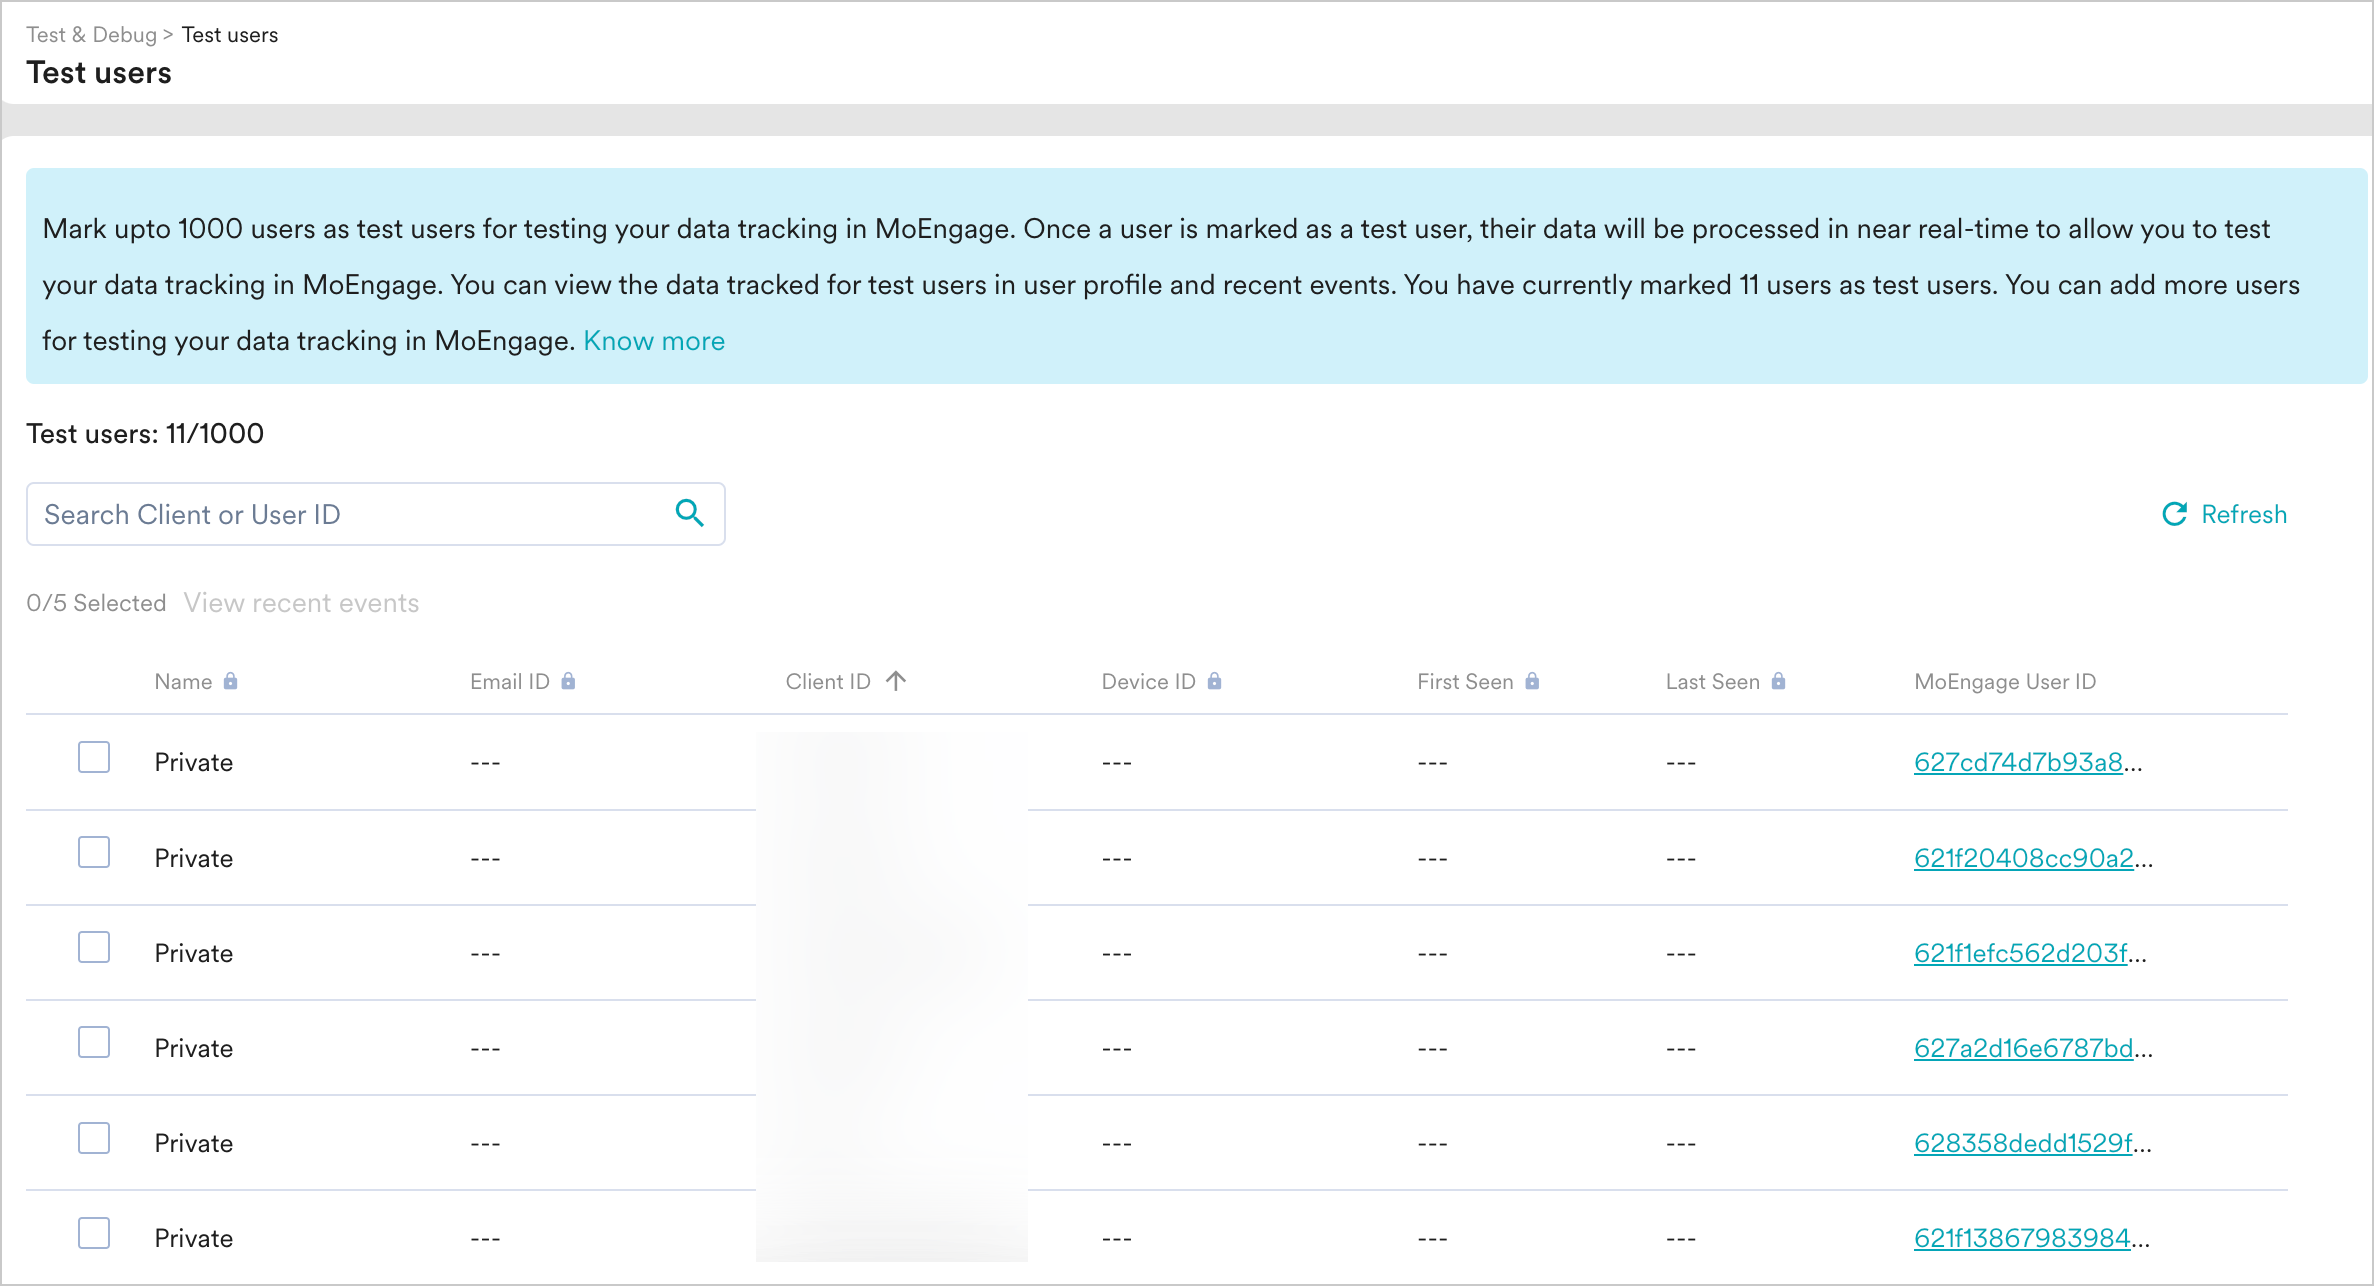Open user ID 621f1efc562d203f link

click(x=2020, y=953)
